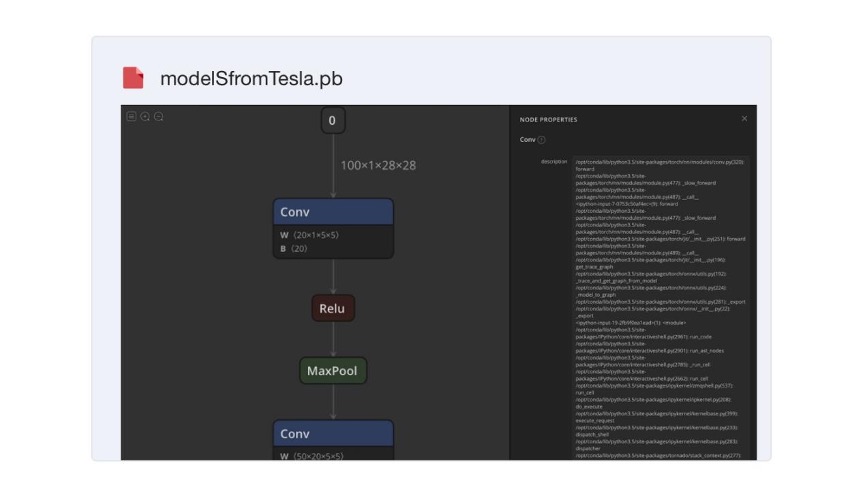The image size is (864, 497).
Task: Click the description field text box
Action: pos(661,307)
